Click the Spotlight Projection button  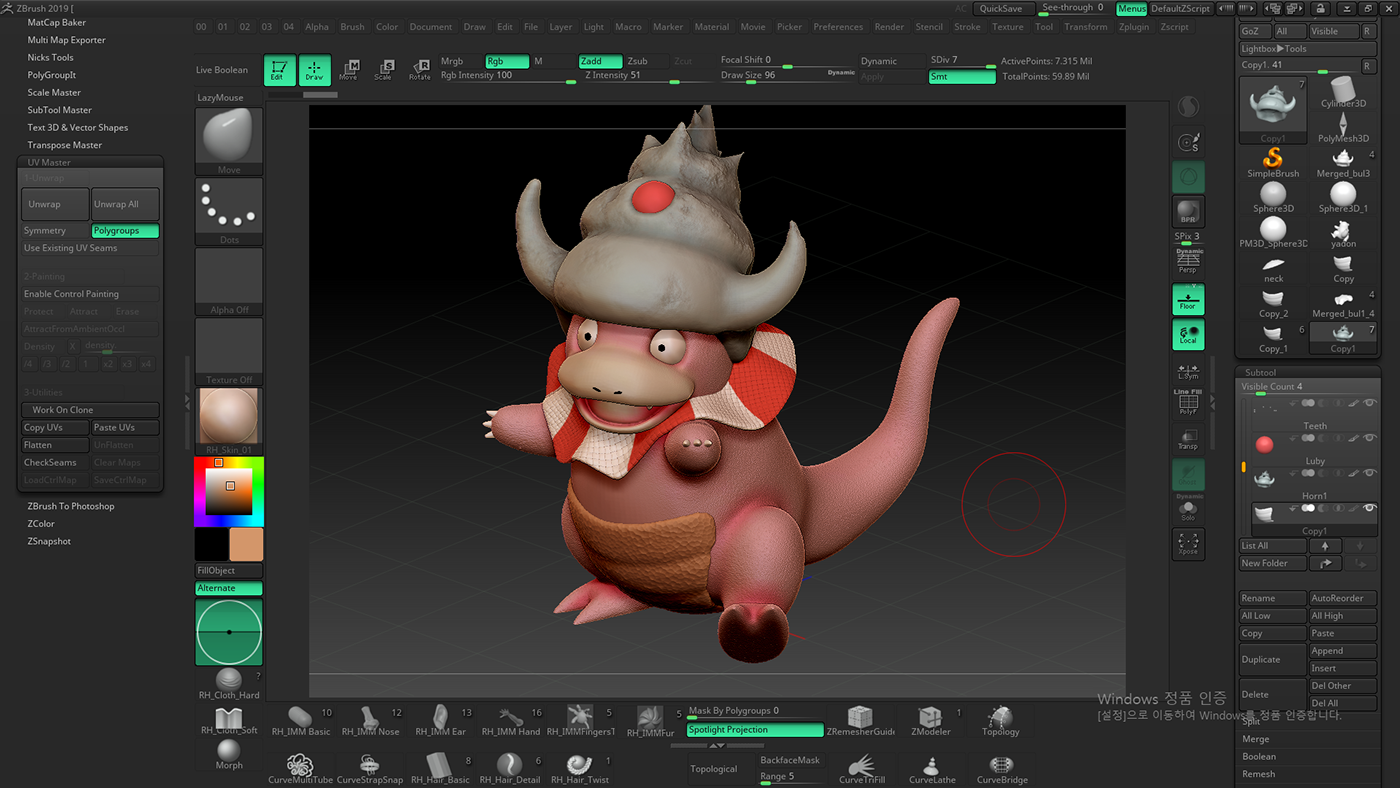pyautogui.click(x=755, y=730)
